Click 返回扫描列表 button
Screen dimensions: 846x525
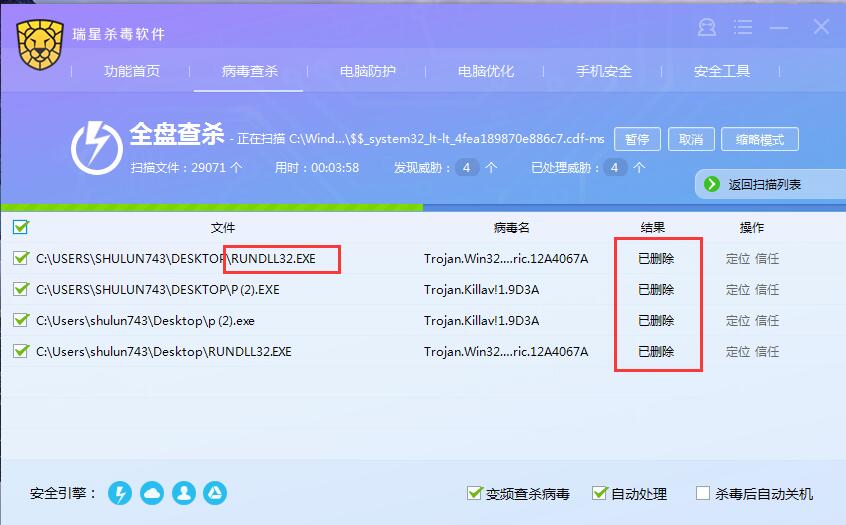pos(770,185)
